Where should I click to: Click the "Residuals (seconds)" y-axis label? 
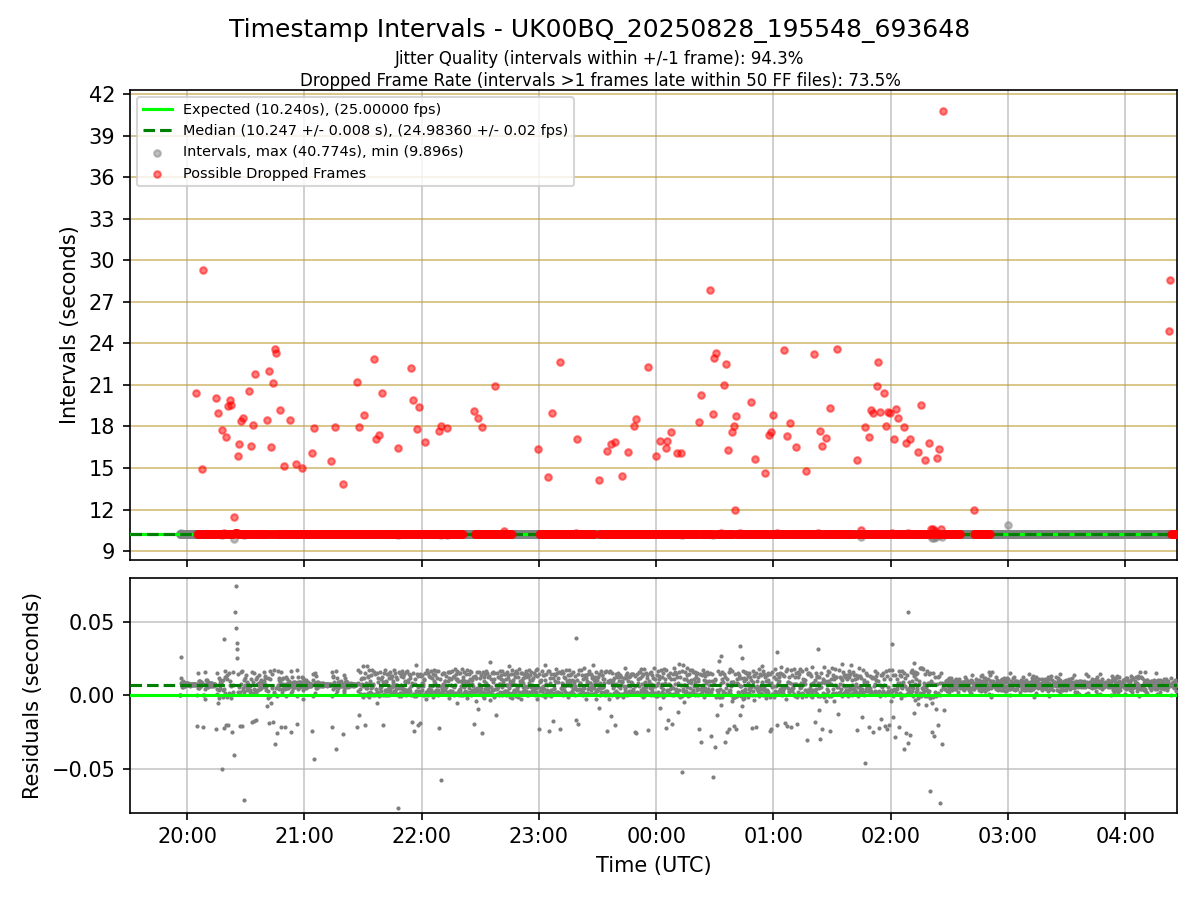click(x=32, y=696)
